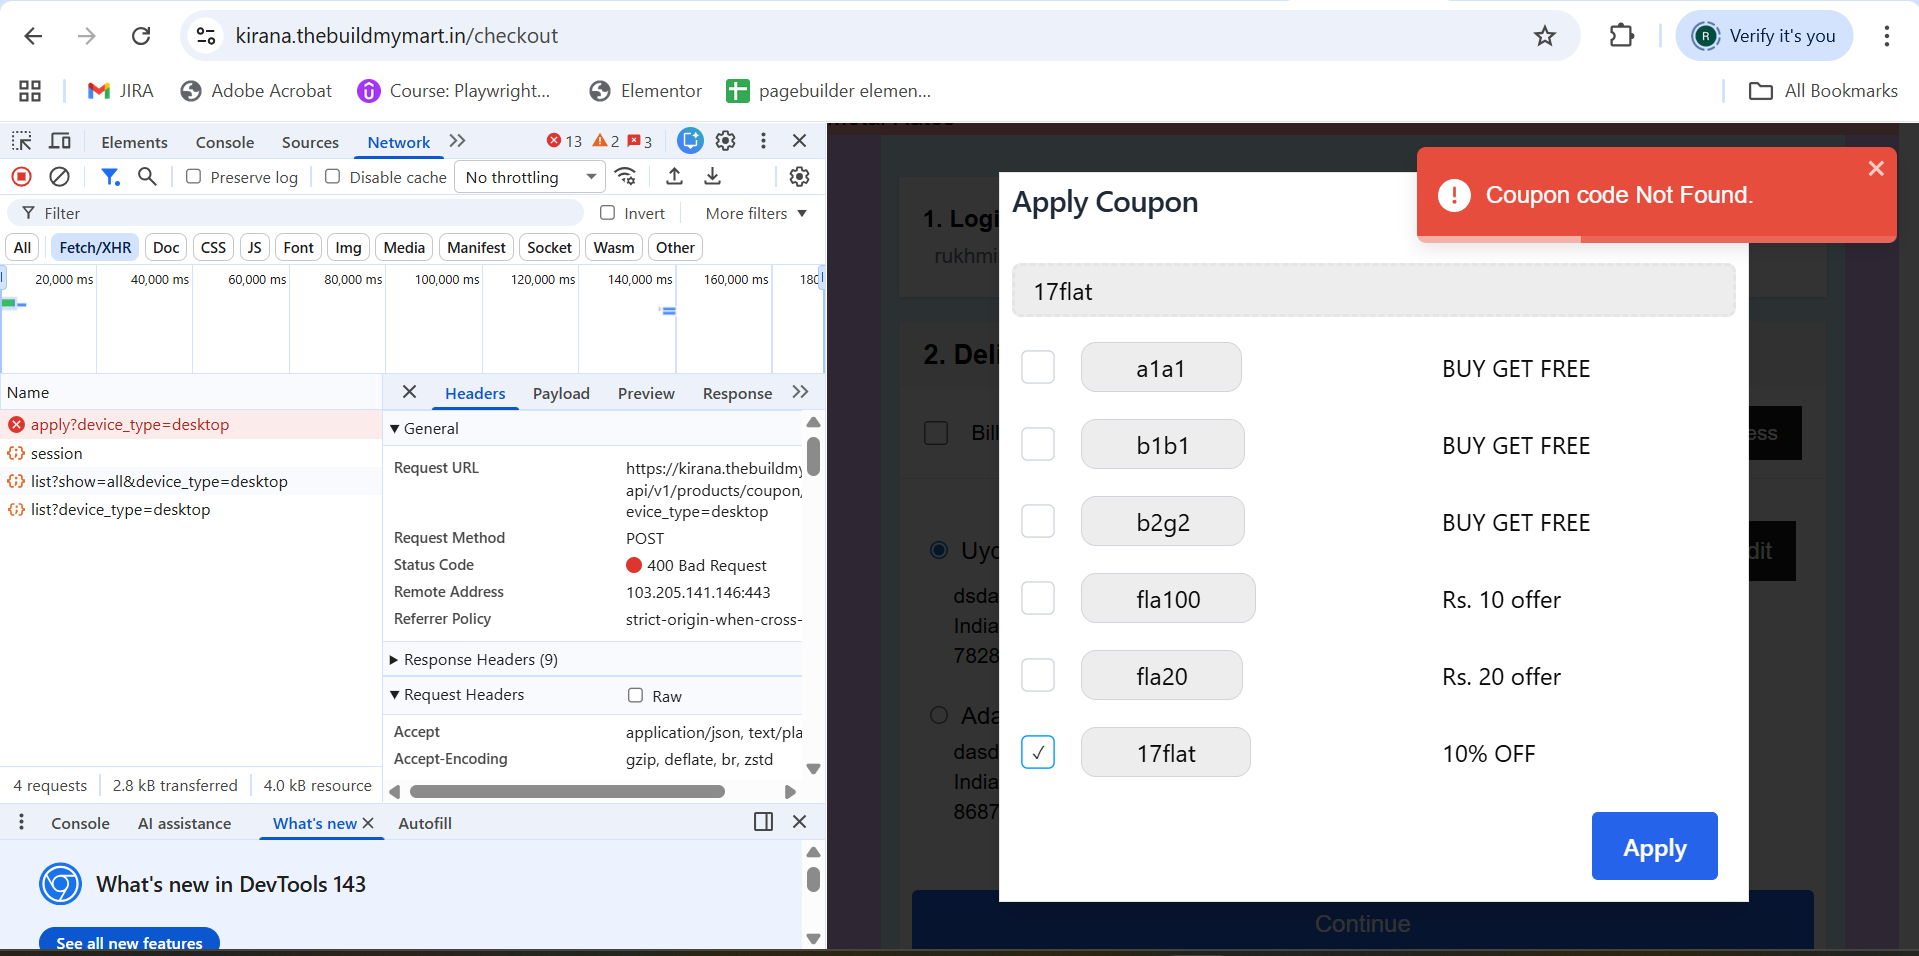This screenshot has height=956, width=1919.
Task: Toggle the Raw request headers checkbox
Action: click(635, 696)
